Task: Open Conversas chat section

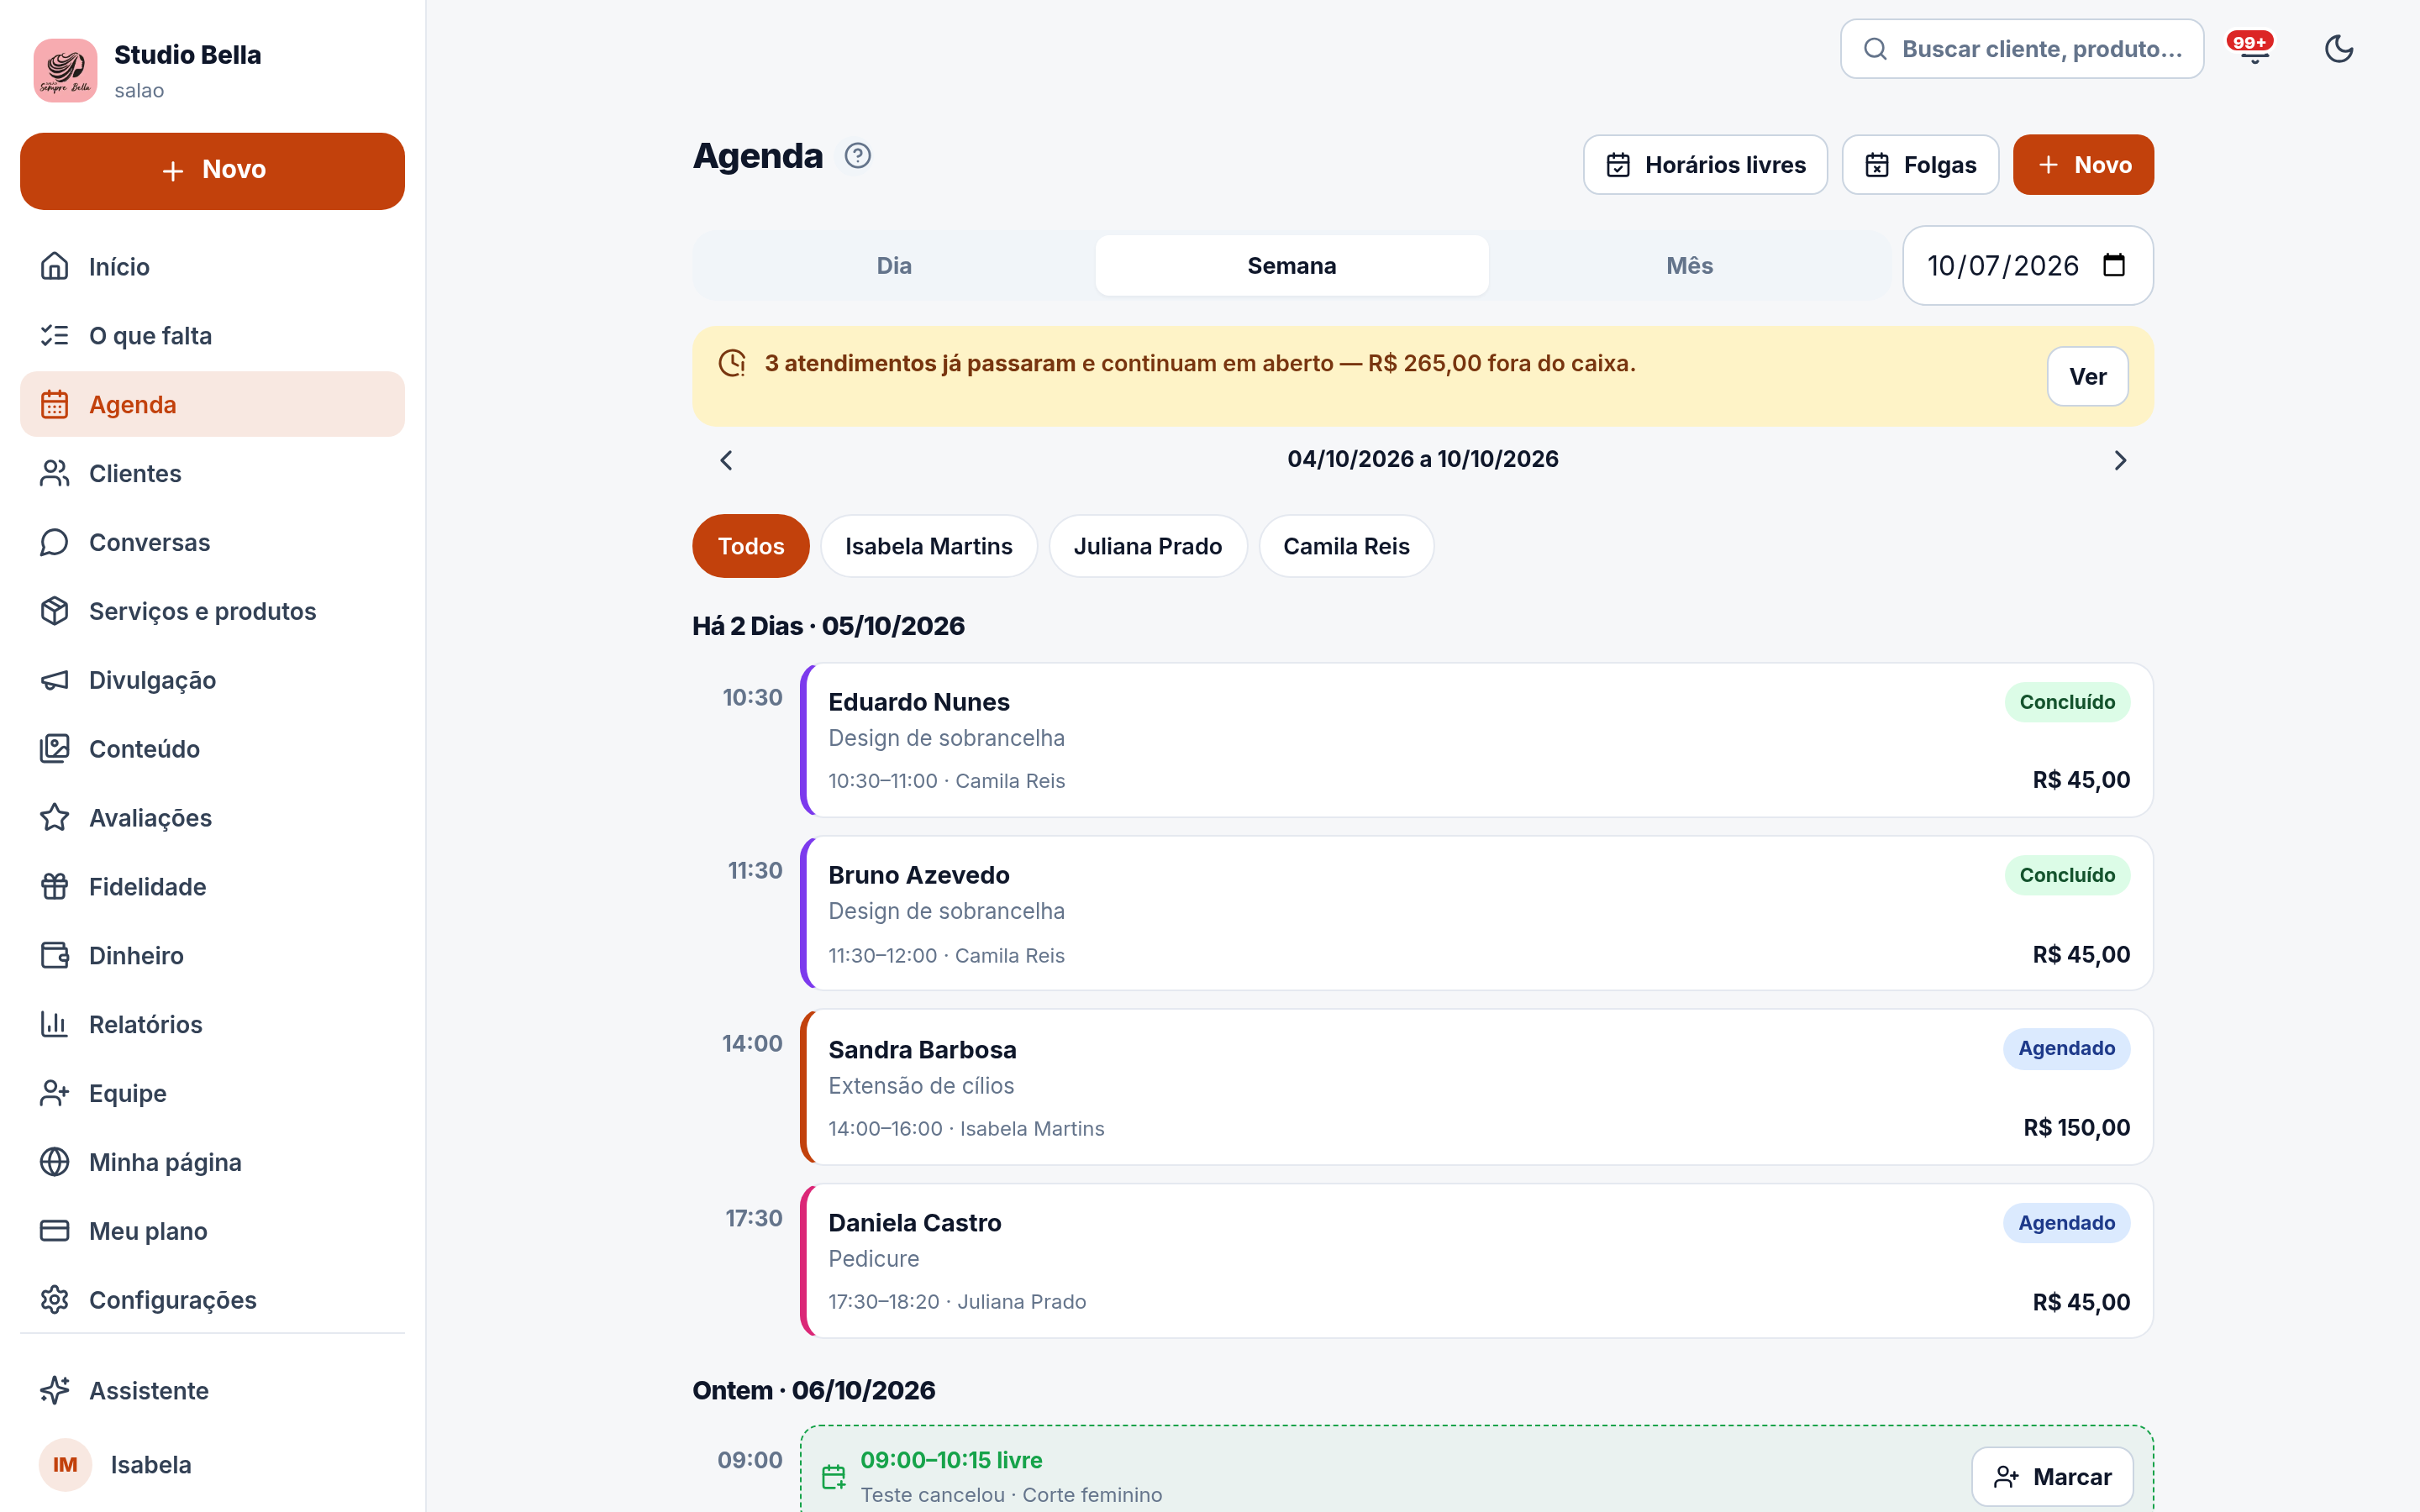Action: tap(212, 542)
